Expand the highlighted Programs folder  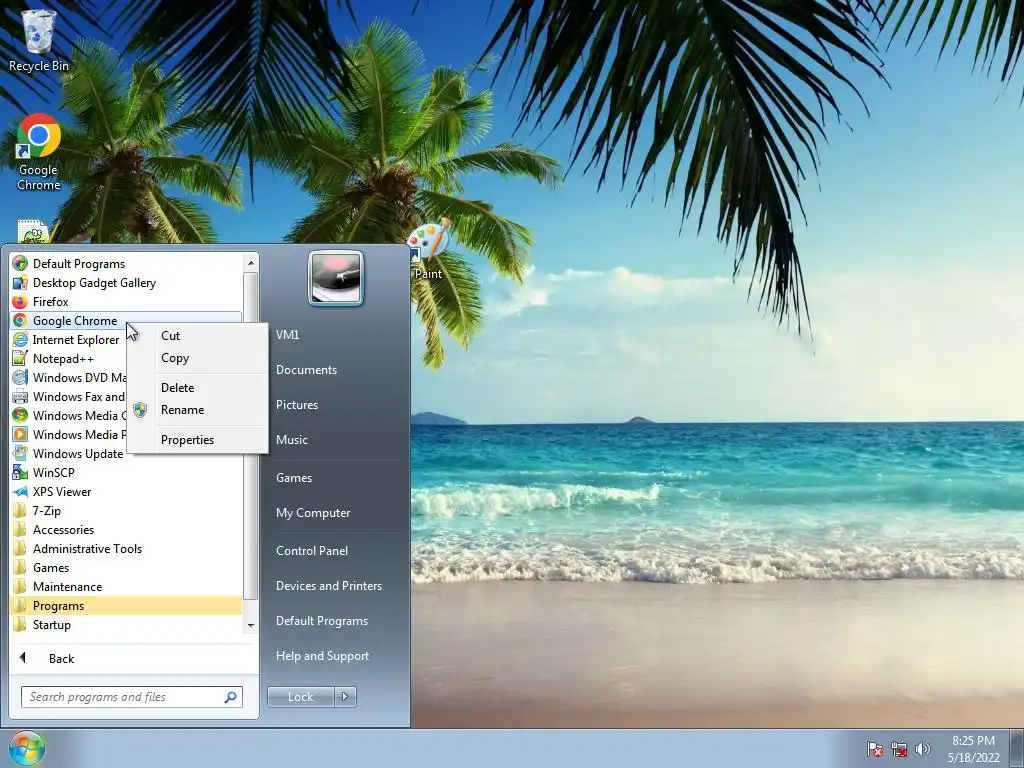click(x=127, y=605)
